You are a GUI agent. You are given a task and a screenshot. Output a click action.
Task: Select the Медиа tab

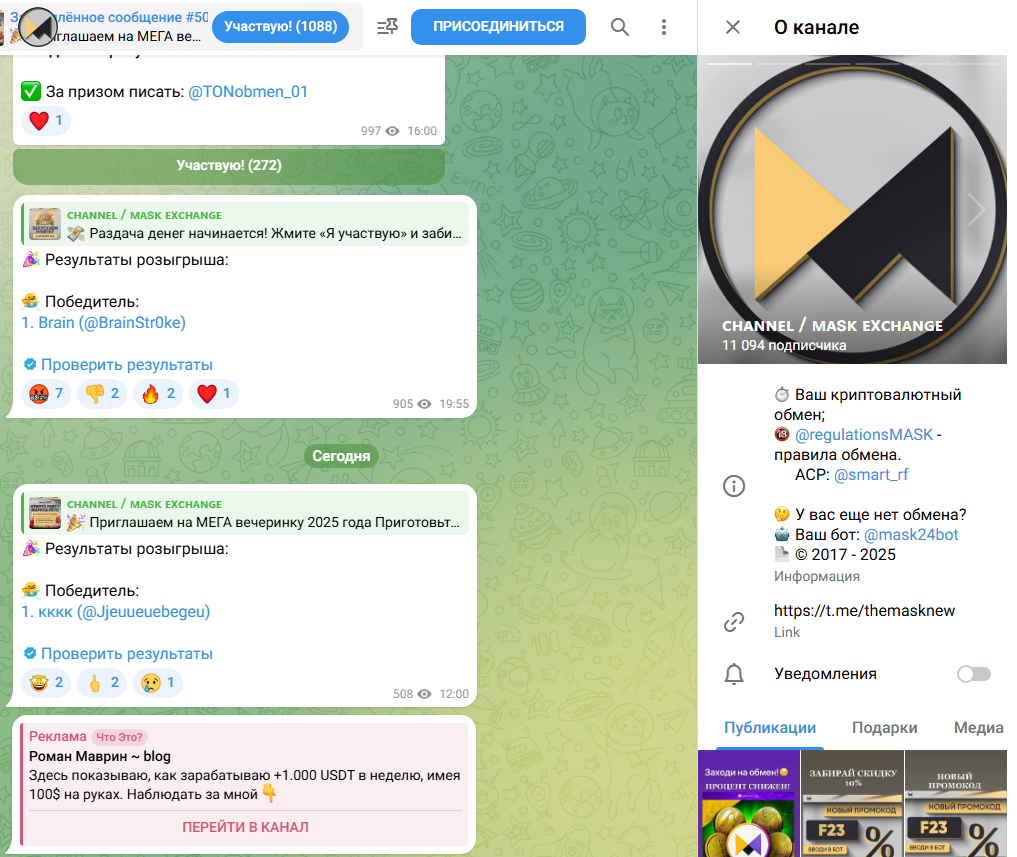tap(978, 728)
